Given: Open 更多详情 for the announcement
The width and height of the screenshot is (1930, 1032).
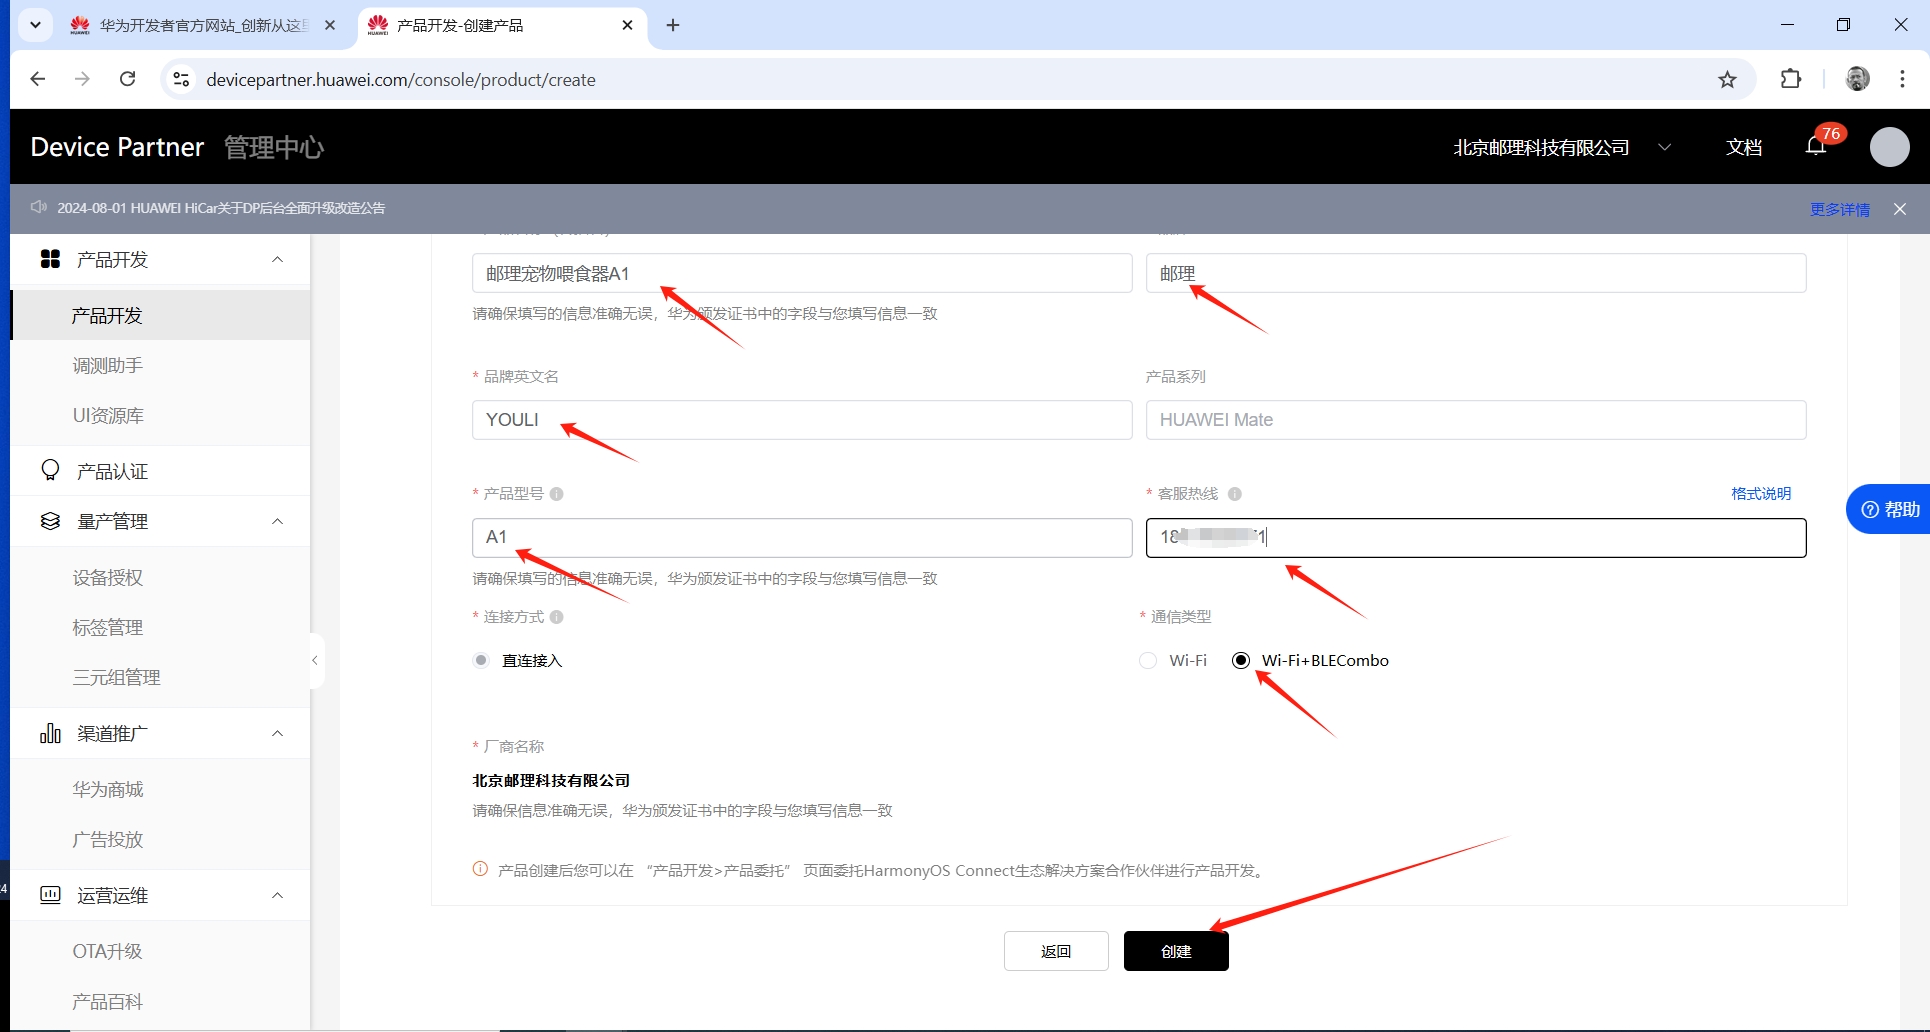Looking at the screenshot, I should click(1839, 209).
